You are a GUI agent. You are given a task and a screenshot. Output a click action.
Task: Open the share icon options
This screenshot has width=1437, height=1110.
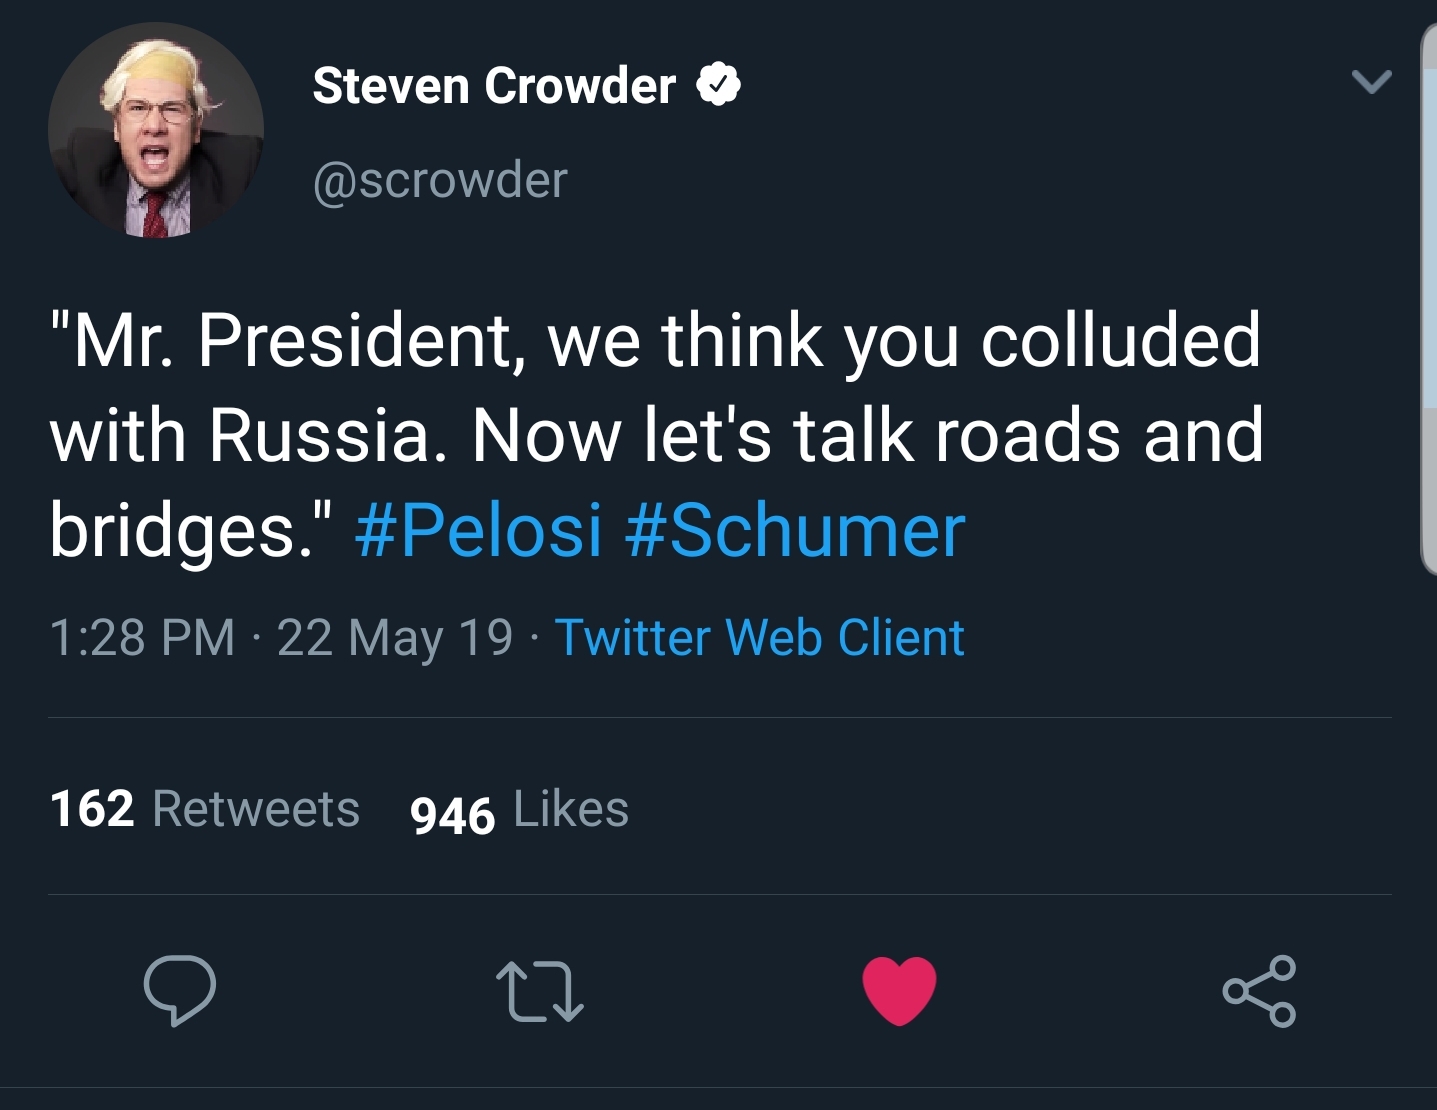(x=1259, y=991)
